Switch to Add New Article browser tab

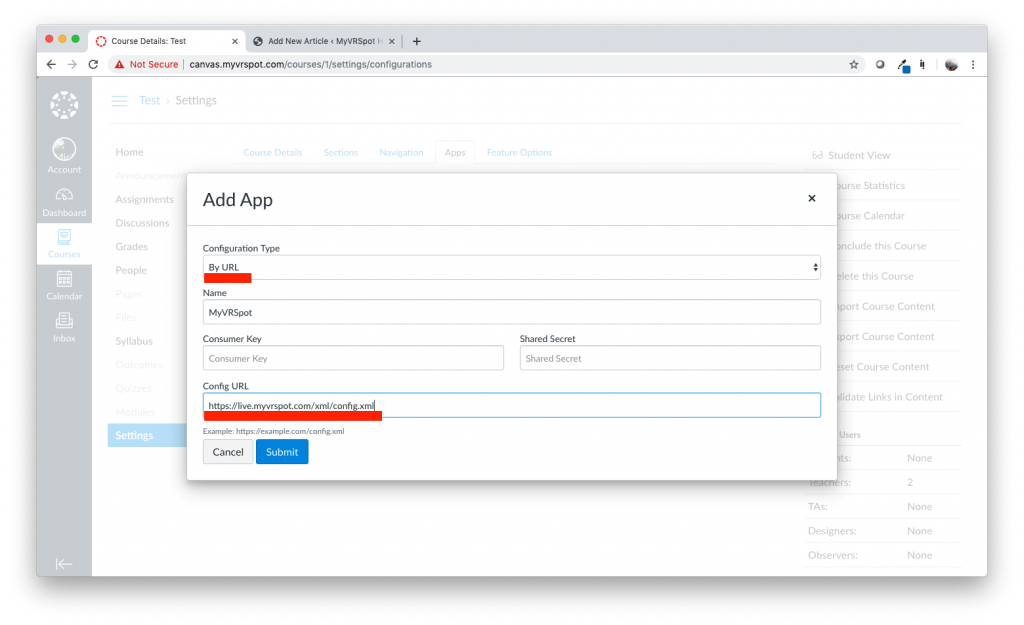pos(322,41)
